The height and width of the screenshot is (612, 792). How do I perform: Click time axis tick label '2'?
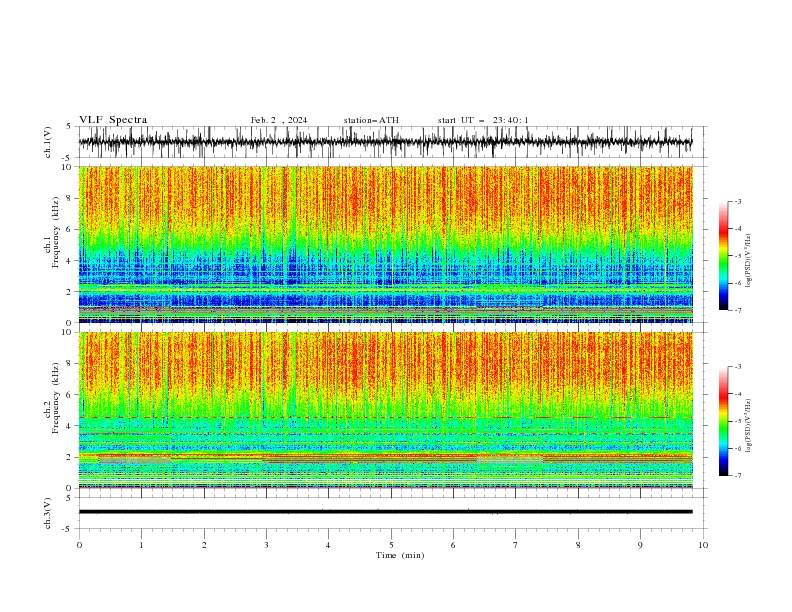pos(204,545)
